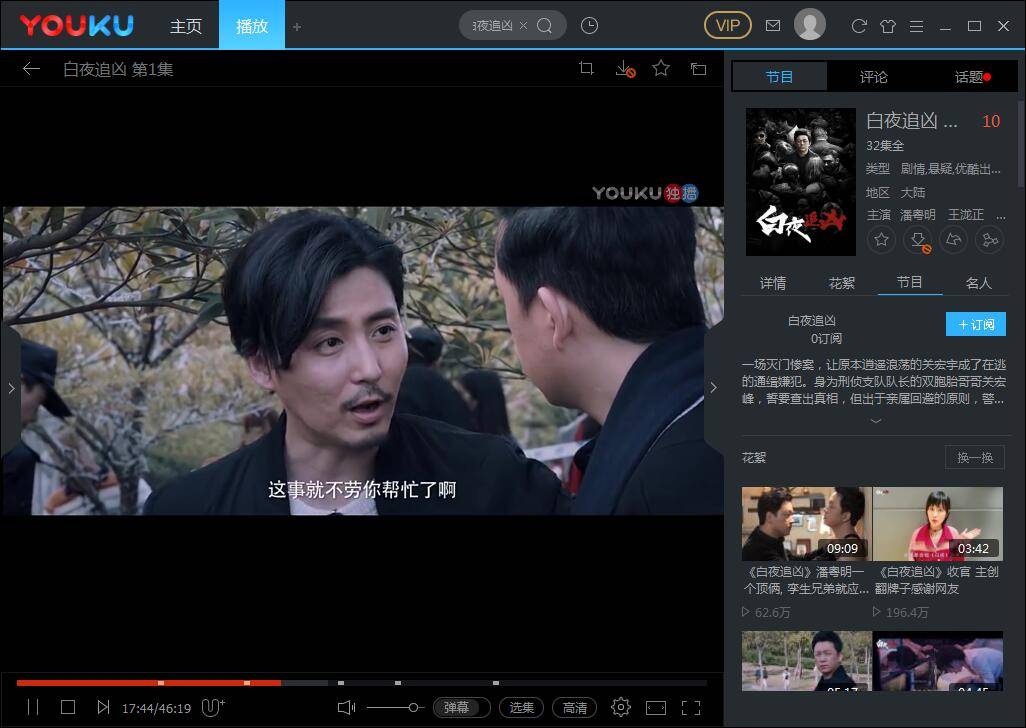Open cast member 潘粤明

coord(917,215)
